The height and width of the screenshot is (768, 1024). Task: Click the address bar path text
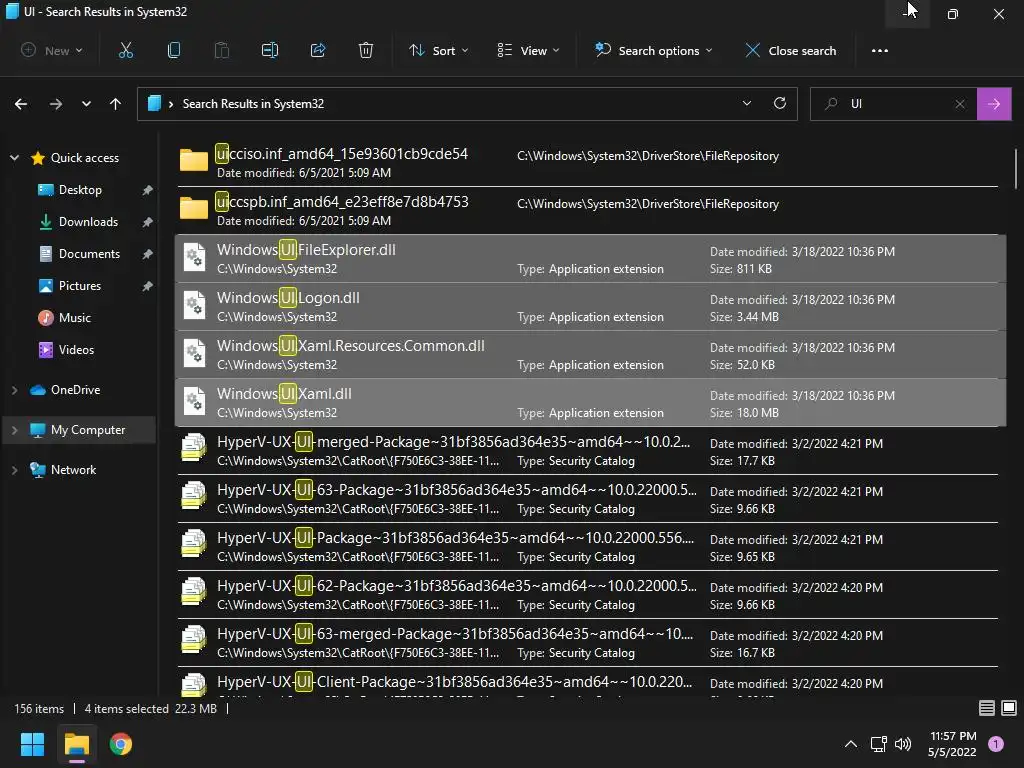coord(253,104)
